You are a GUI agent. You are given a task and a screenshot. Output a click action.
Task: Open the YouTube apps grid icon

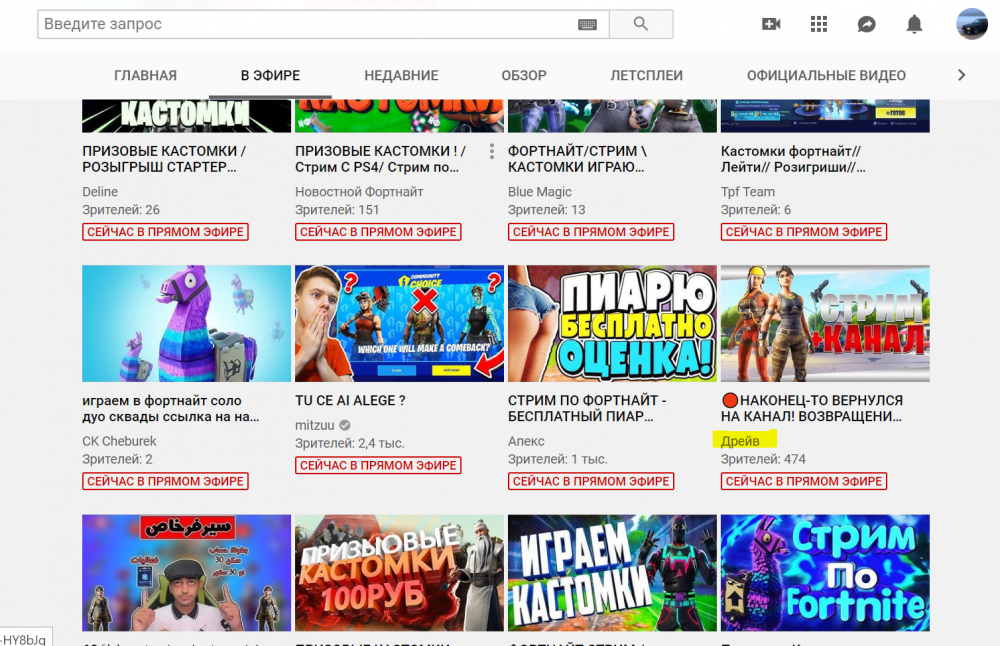819,24
